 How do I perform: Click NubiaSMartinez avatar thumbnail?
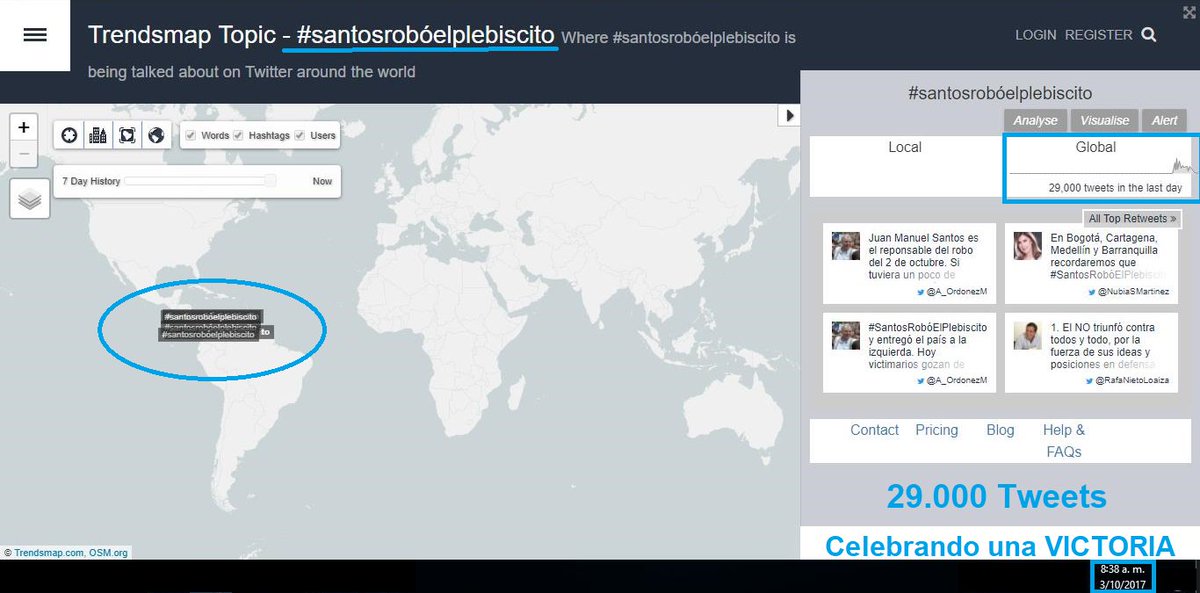(x=1028, y=245)
